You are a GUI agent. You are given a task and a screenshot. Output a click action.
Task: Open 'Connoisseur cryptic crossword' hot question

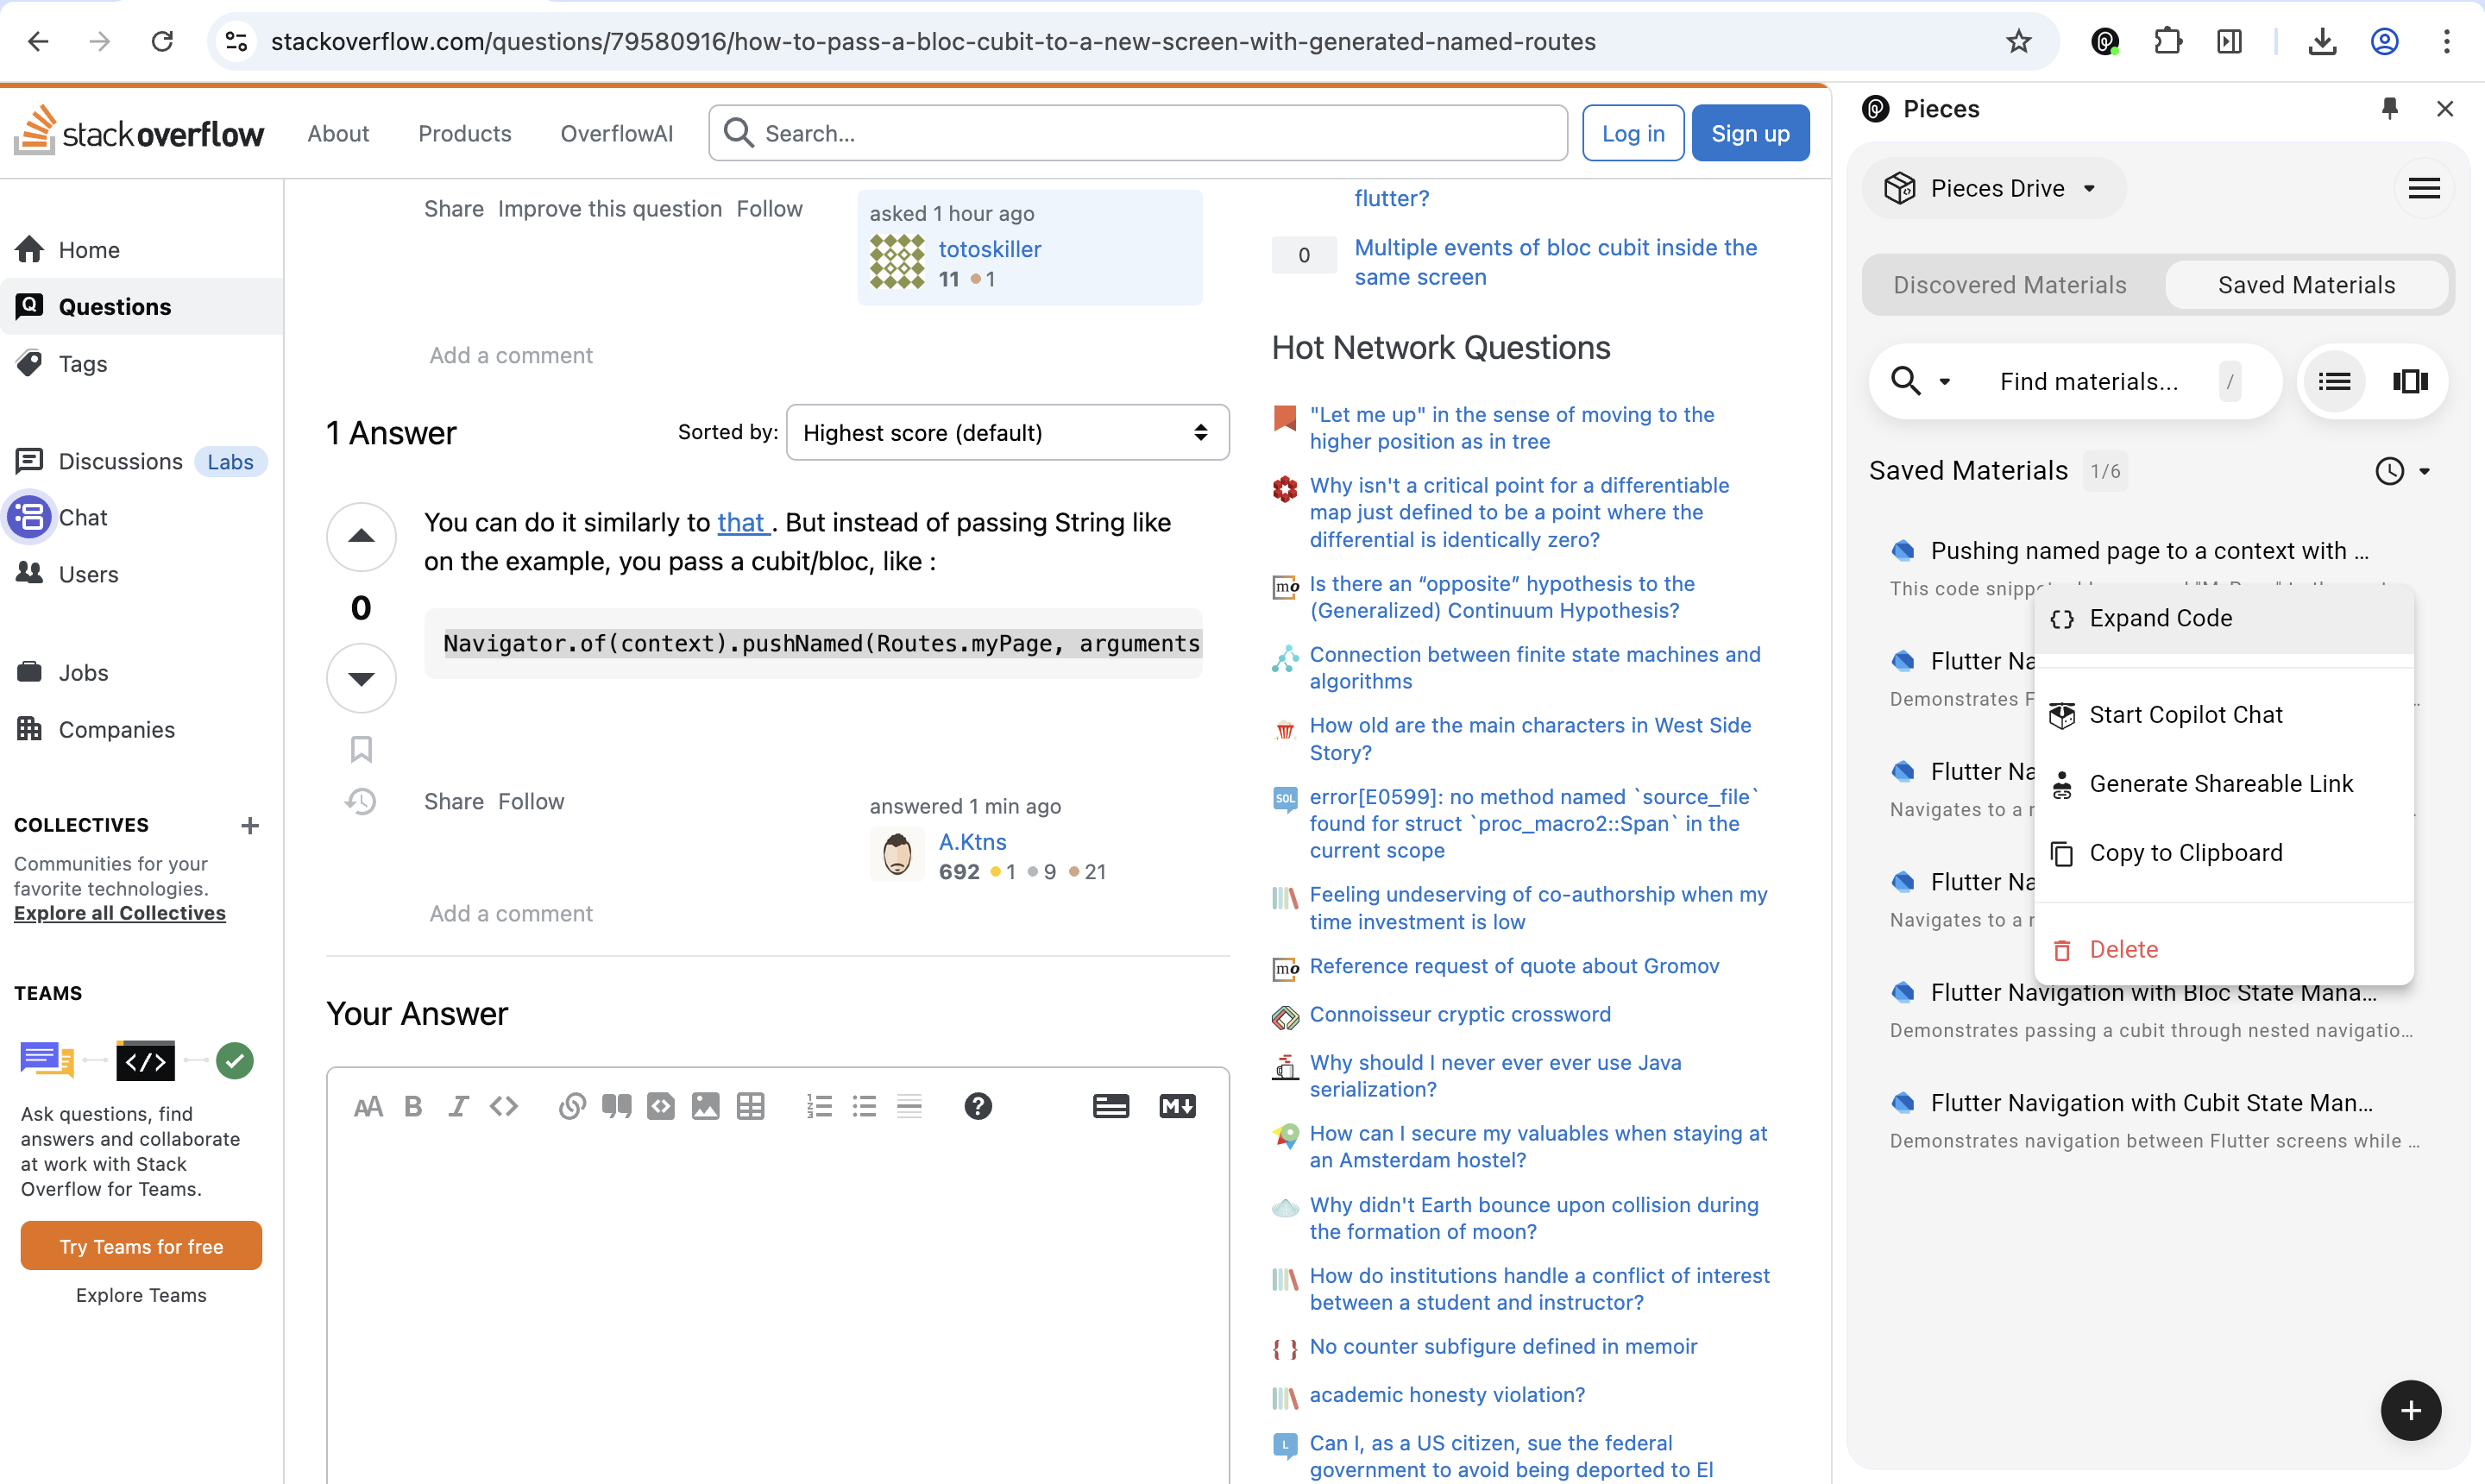click(1460, 1014)
